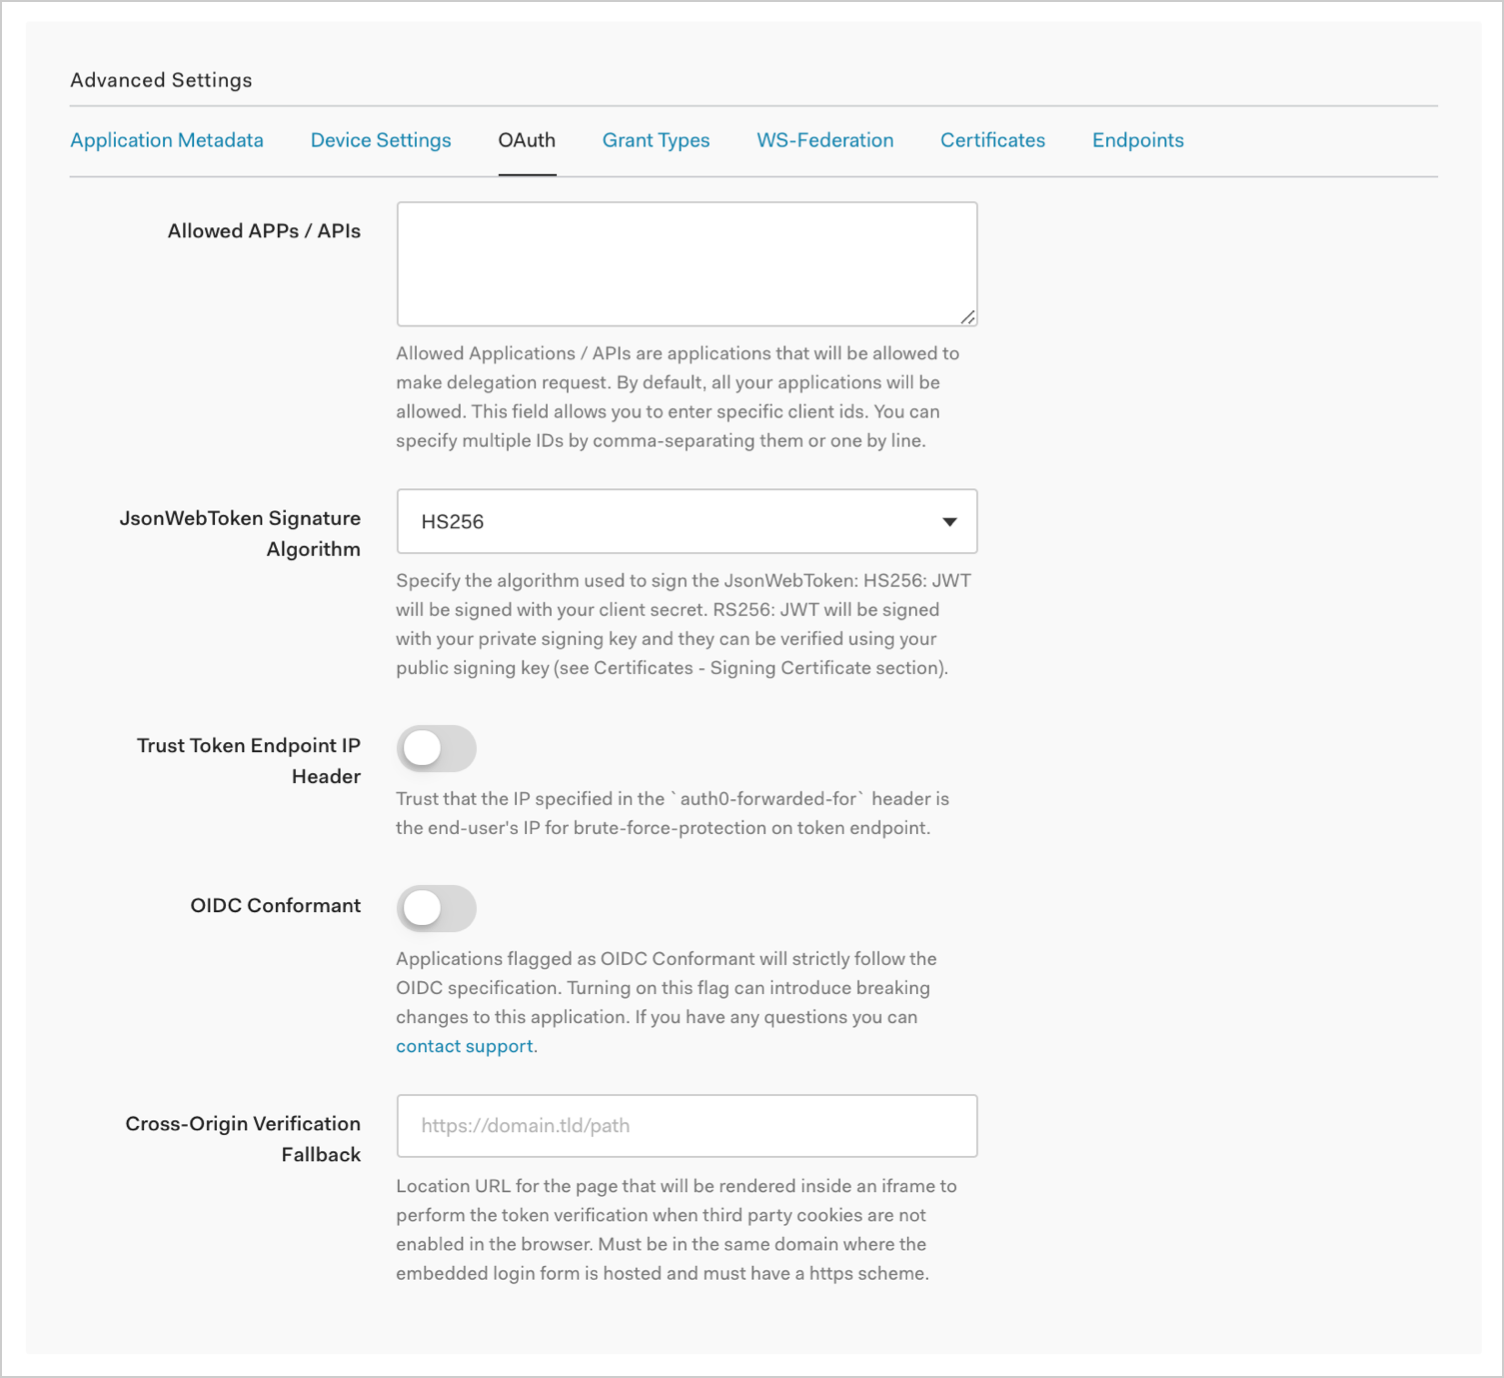Click the Advanced Settings heading

161,80
